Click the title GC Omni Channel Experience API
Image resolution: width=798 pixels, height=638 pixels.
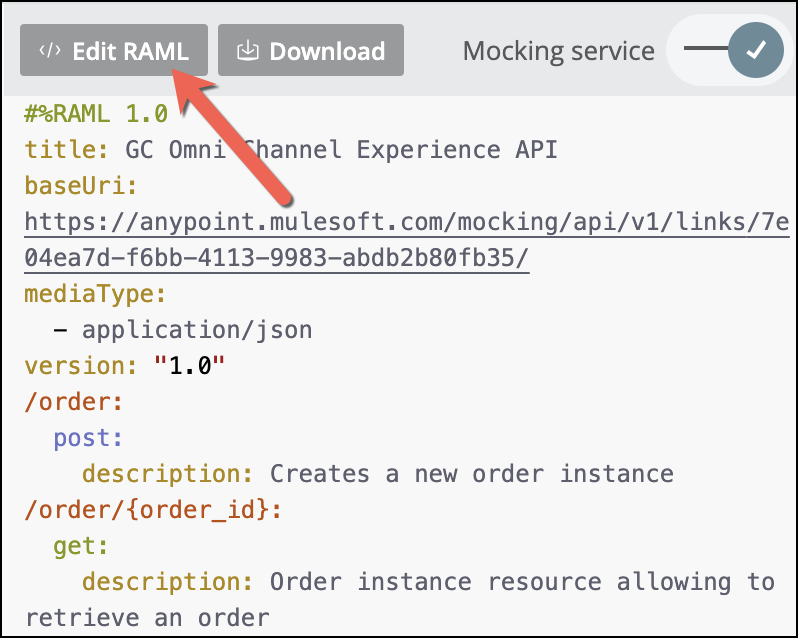click(x=341, y=149)
